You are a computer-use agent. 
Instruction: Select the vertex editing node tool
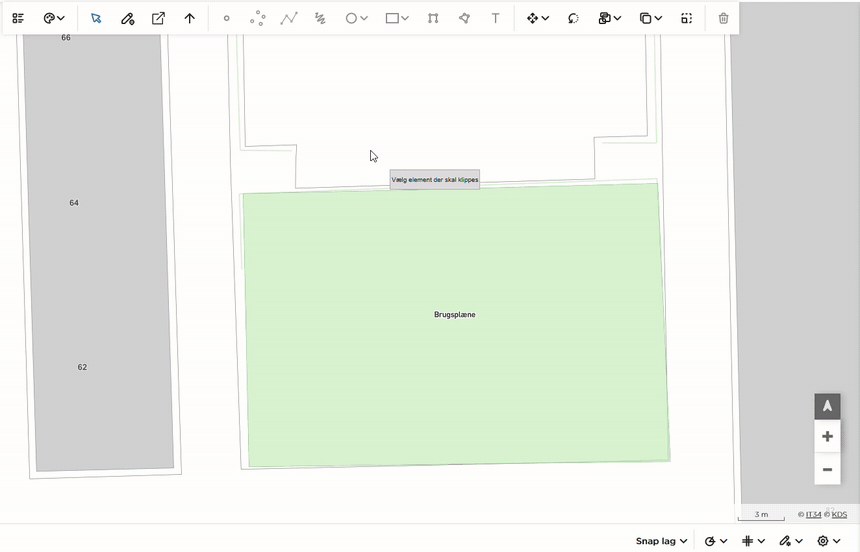pyautogui.click(x=433, y=18)
